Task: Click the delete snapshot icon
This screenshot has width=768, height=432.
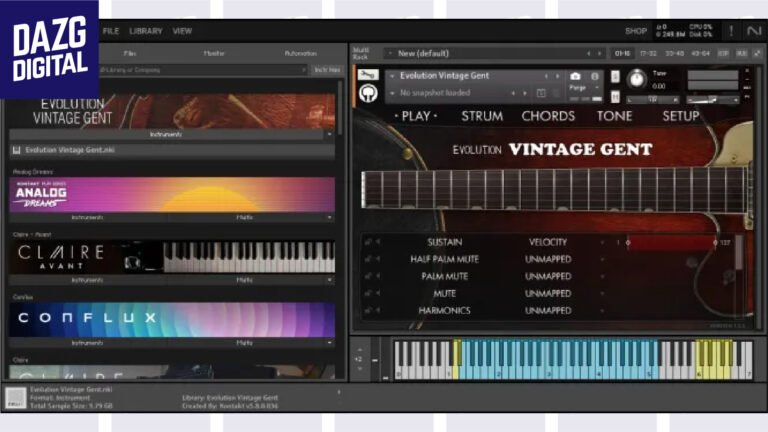Action: (556, 93)
